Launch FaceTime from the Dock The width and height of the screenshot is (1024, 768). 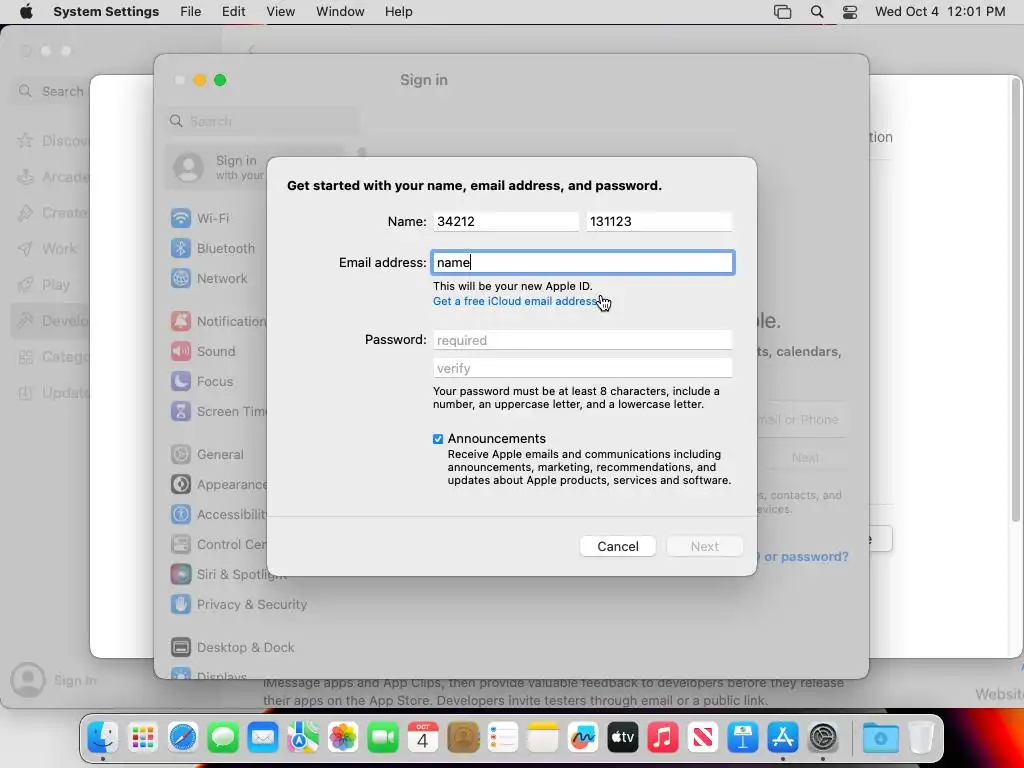click(383, 738)
